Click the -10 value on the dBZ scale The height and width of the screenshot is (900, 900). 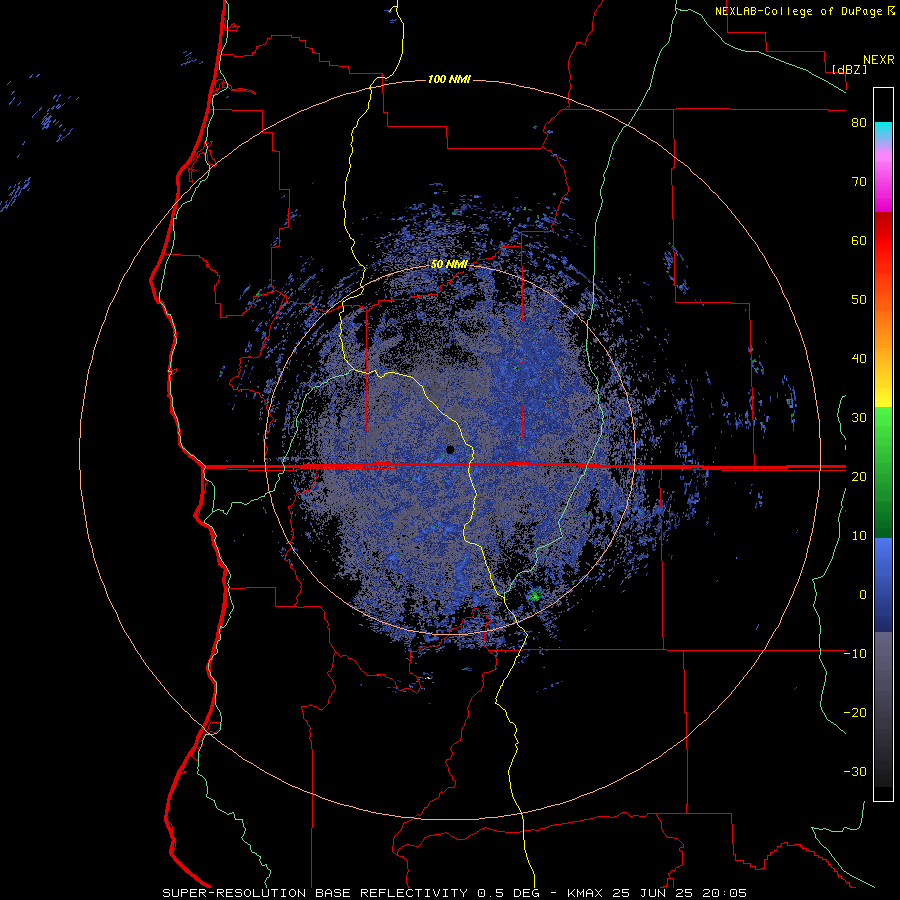855,654
